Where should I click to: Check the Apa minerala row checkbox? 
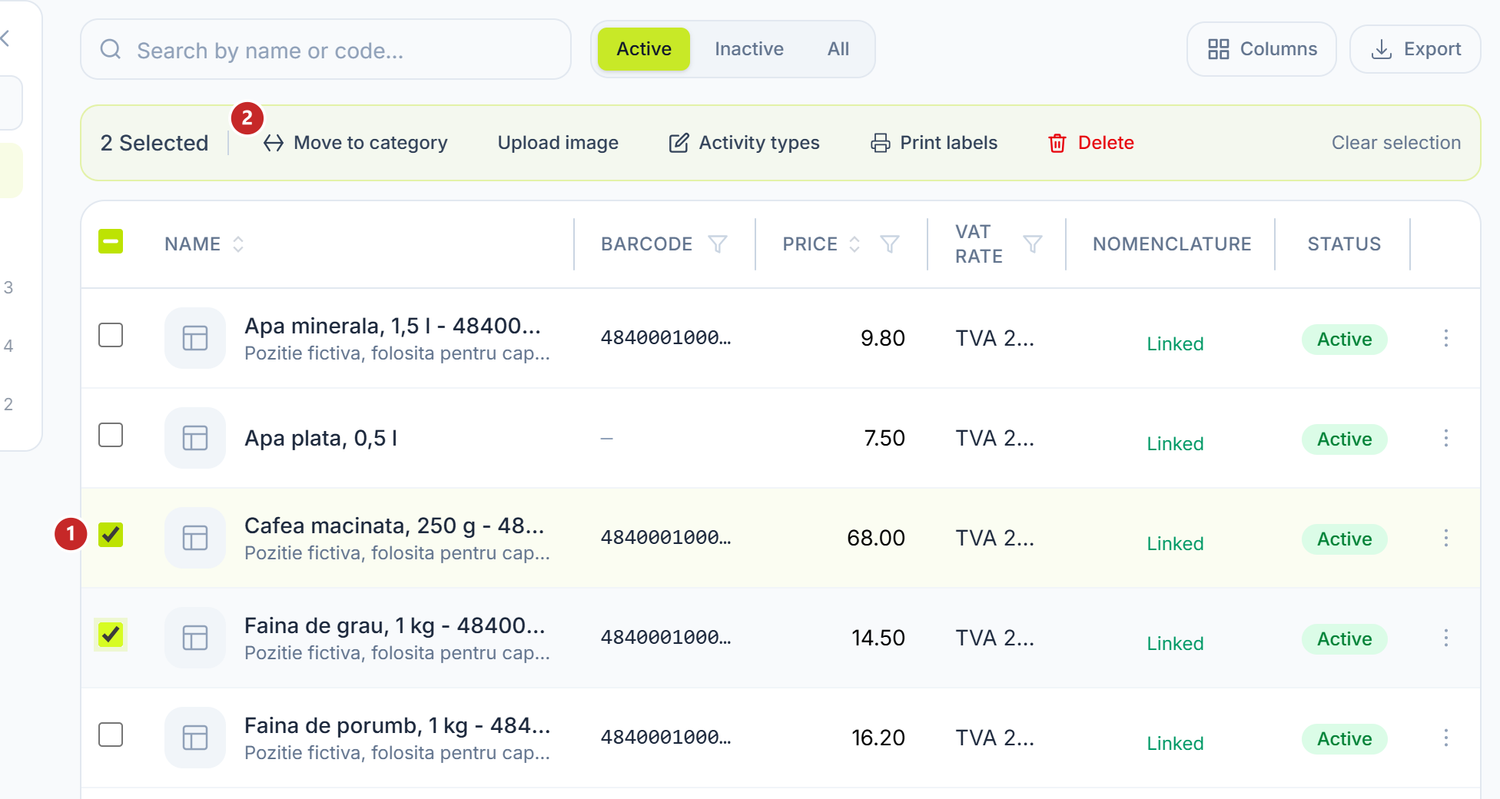point(111,335)
